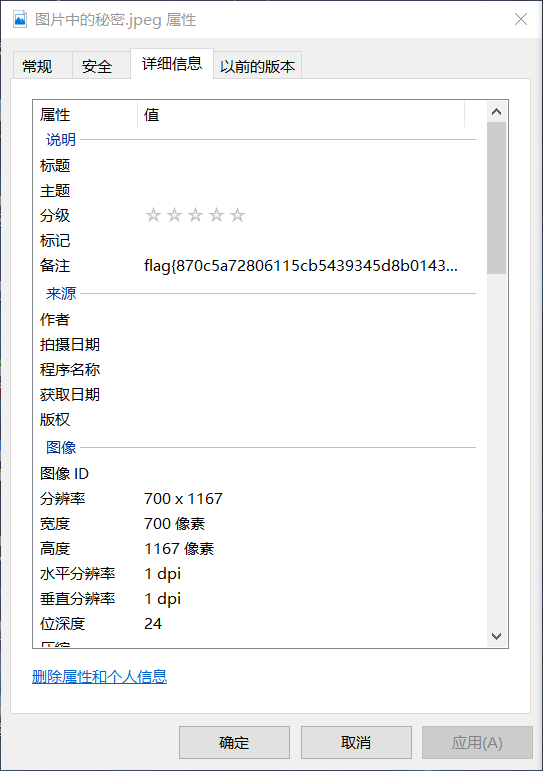This screenshot has height=771, width=543.
Task: Click the 说明 section heading
Action: 61,140
